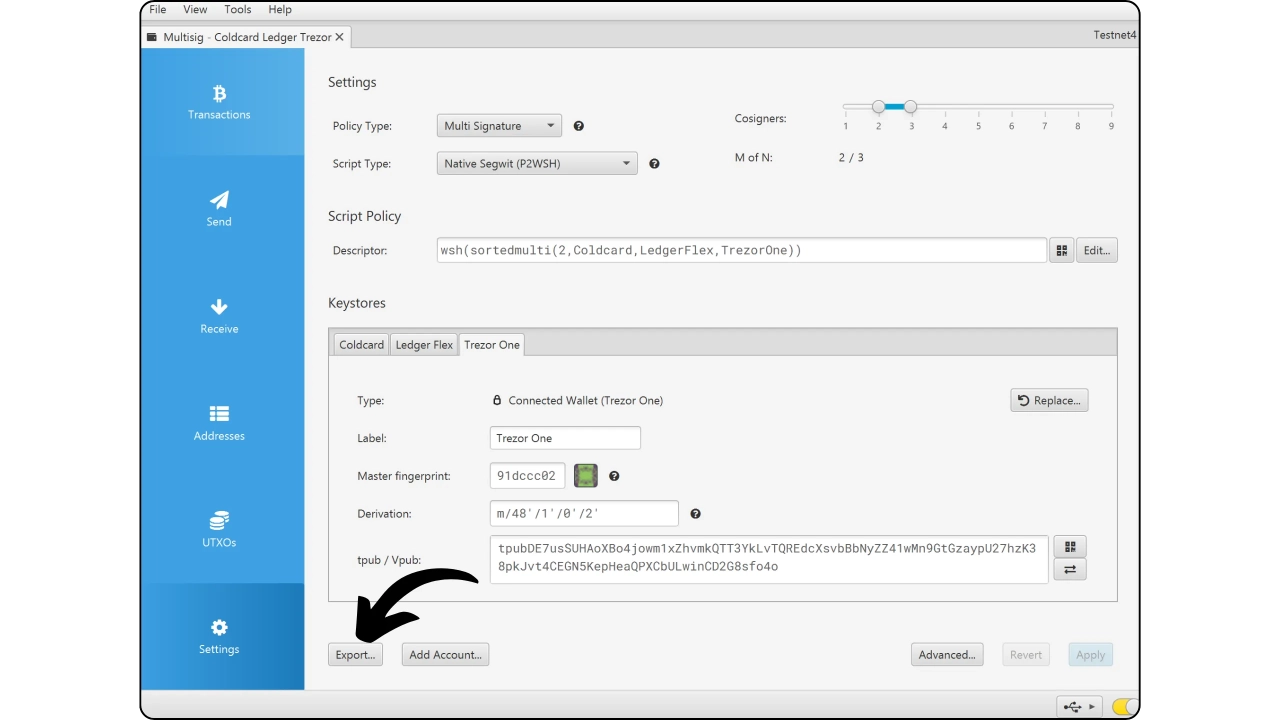Click the "Connected Wallet (Trezor One)" type text

coord(586,400)
